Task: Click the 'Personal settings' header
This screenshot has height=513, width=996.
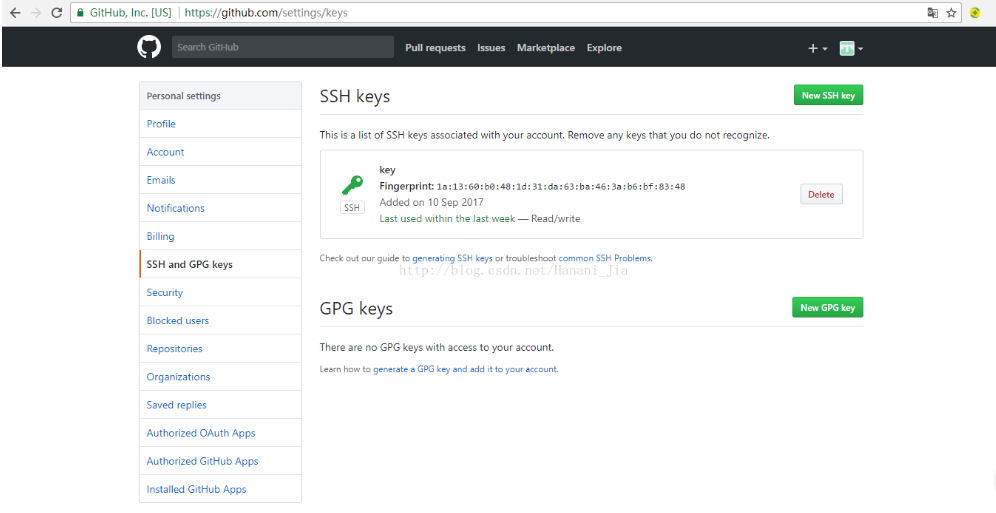Action: coord(220,96)
